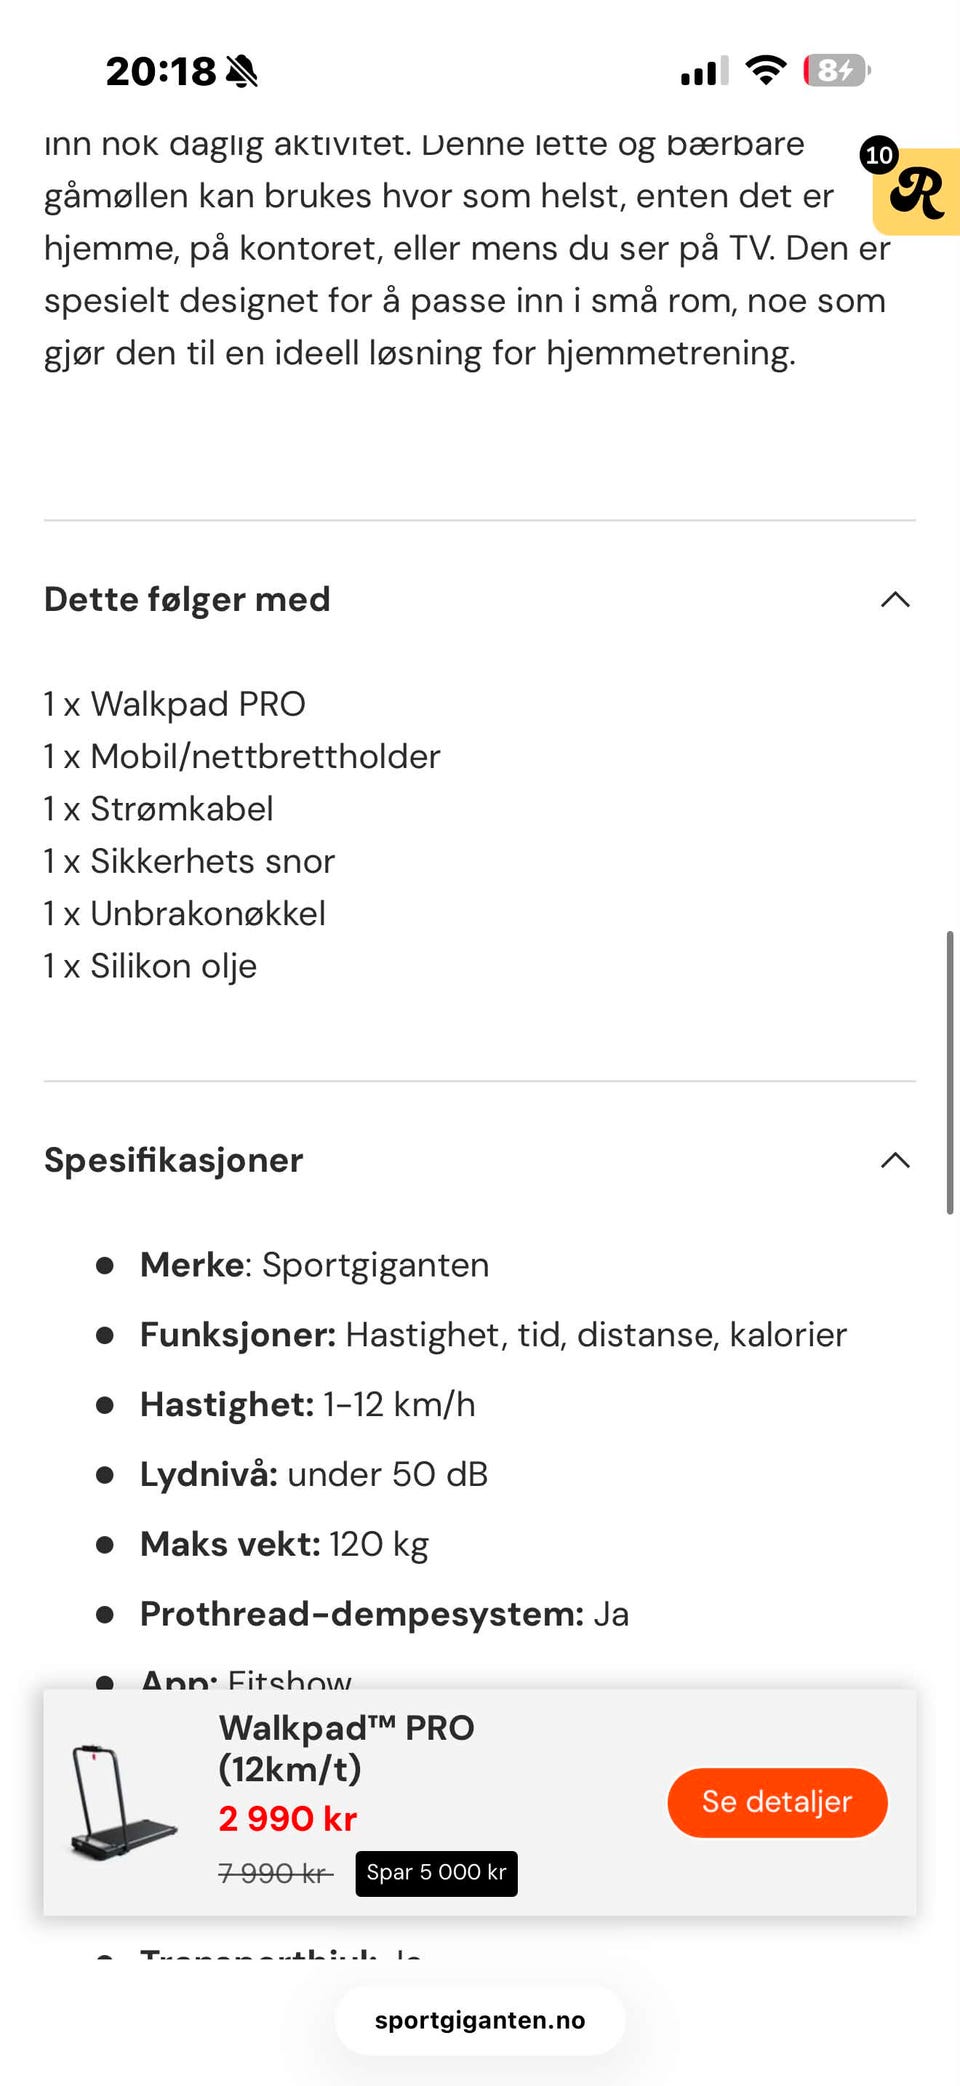
Task: Click the page scrollbar thumb
Action: [950, 1072]
